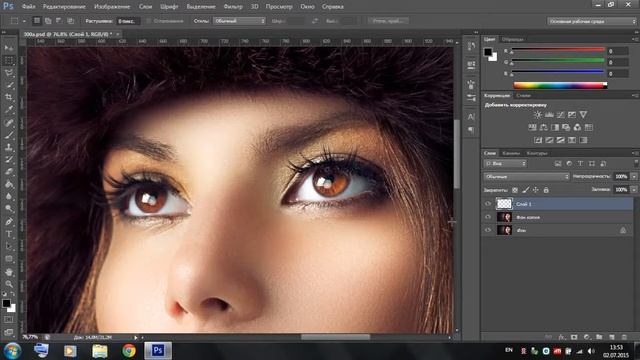Click Add to selection mode icon

point(48,20)
